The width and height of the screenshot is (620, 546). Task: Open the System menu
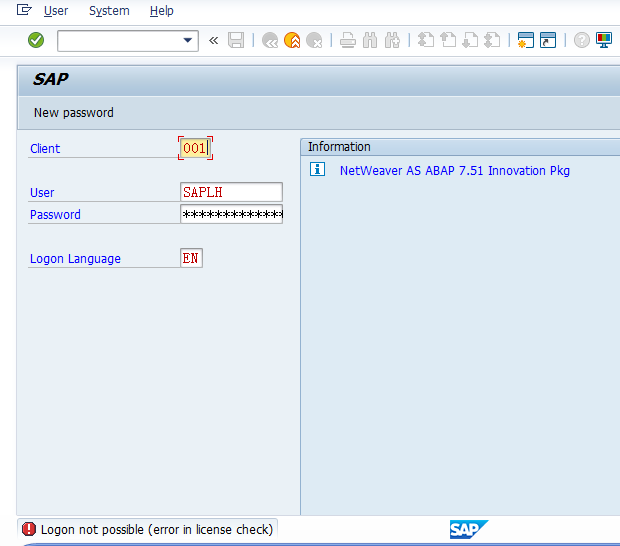tap(109, 11)
